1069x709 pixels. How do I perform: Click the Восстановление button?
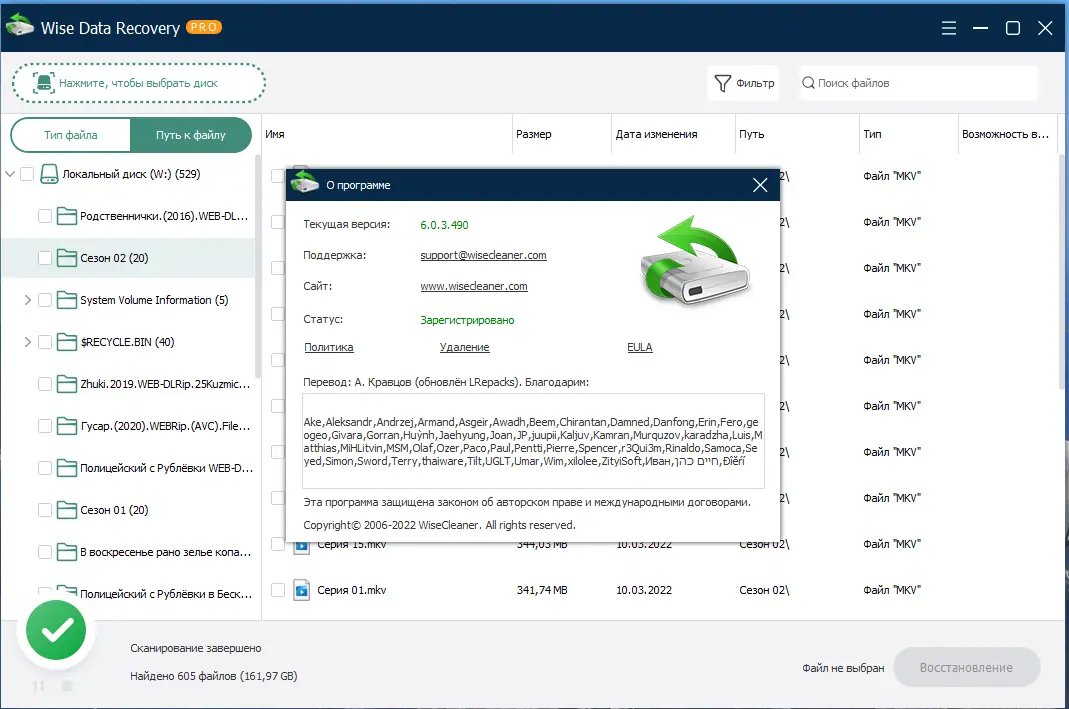966,667
